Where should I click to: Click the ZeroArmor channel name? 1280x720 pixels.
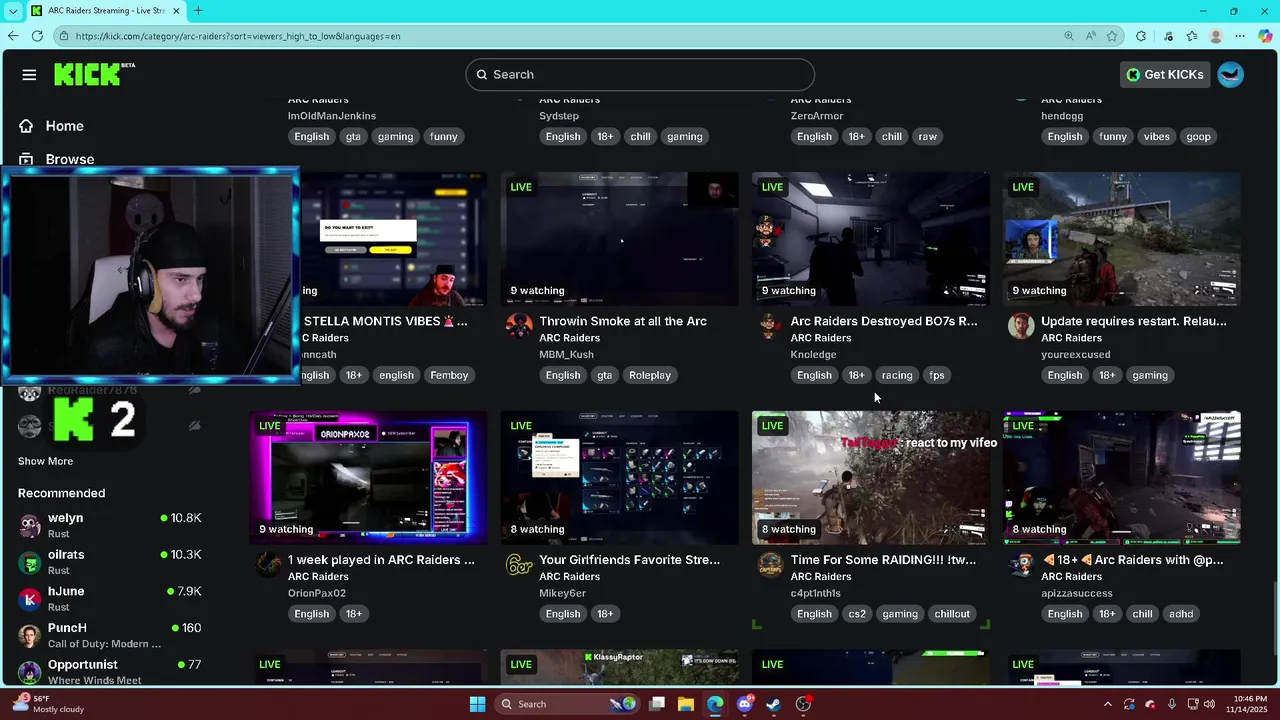coord(817,116)
